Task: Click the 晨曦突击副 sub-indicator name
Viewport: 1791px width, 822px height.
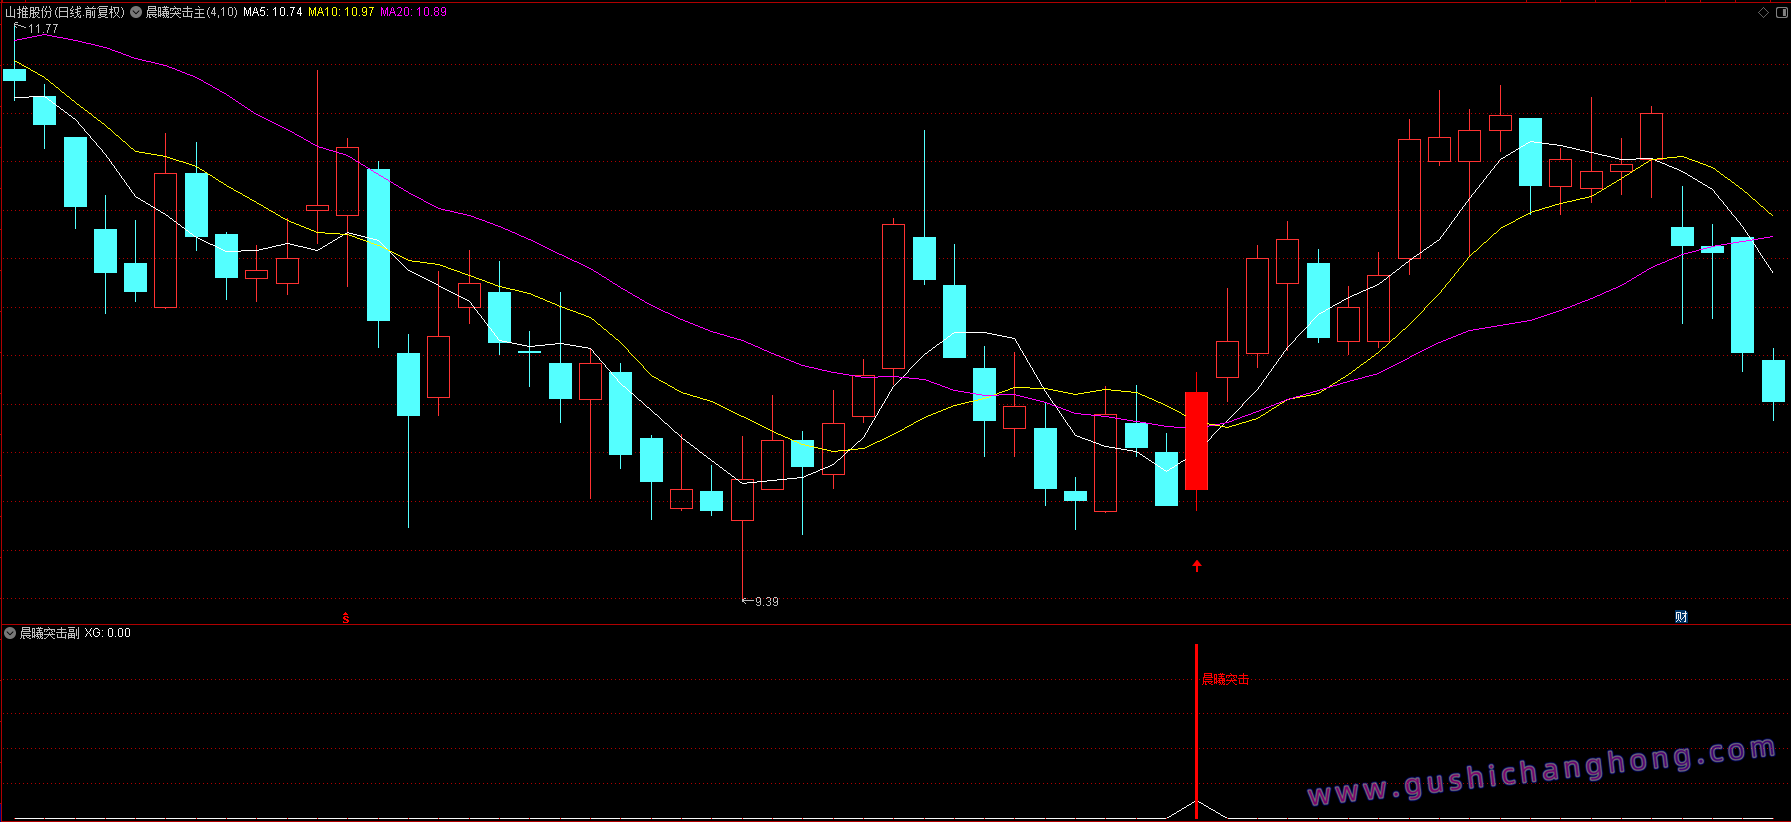Action: click(50, 633)
